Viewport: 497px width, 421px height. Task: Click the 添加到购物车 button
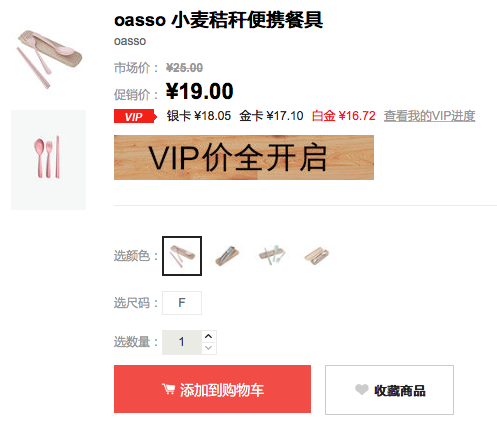pyautogui.click(x=212, y=389)
